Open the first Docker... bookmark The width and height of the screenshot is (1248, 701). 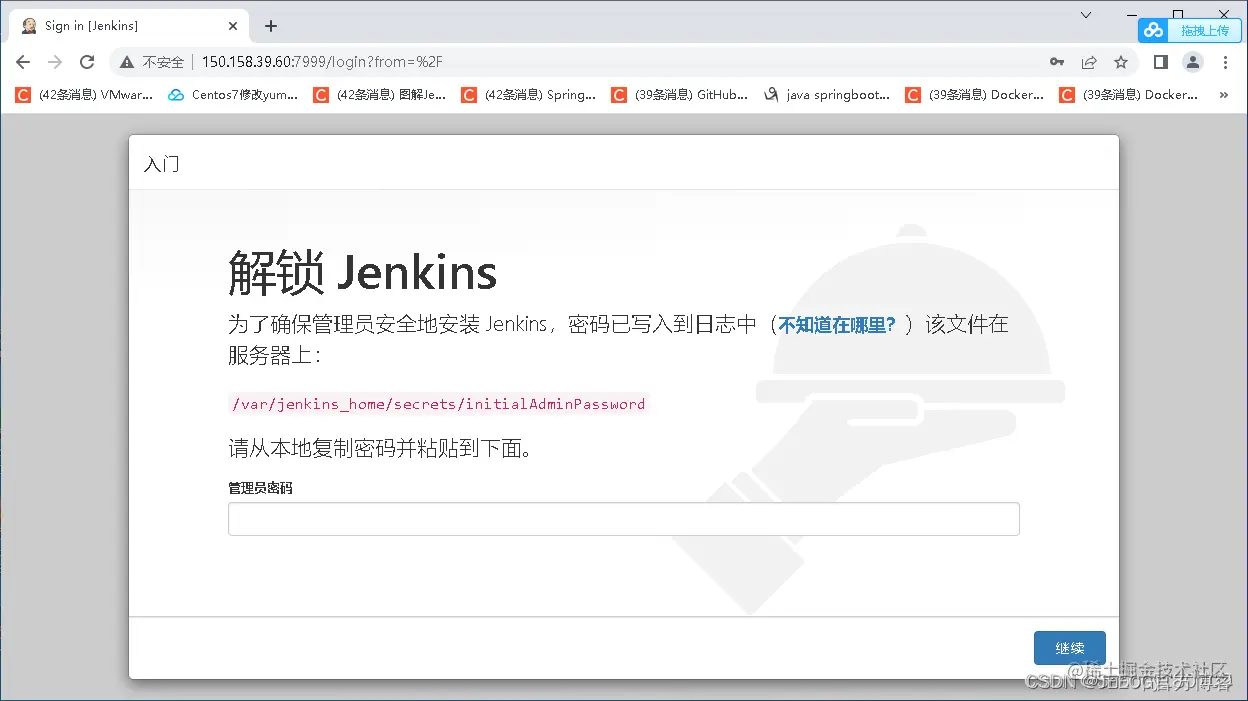pos(974,95)
